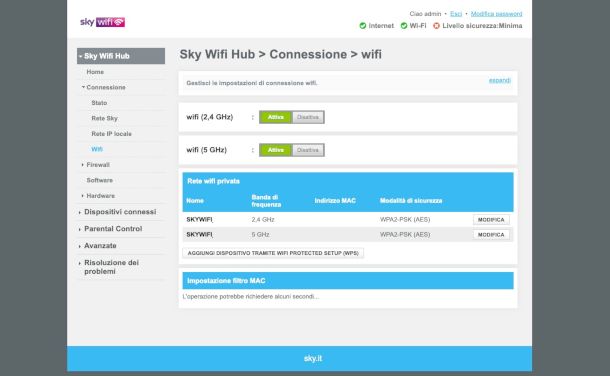Log out with Esci link

click(x=456, y=14)
